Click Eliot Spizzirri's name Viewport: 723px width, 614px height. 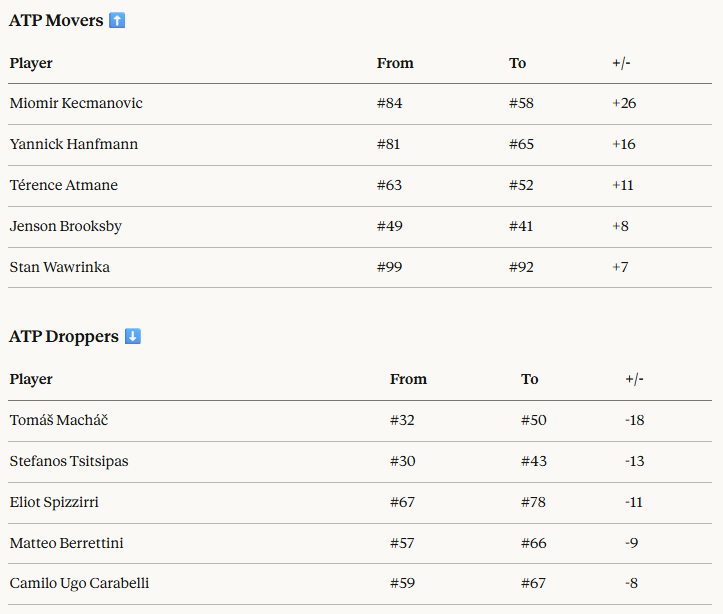[x=54, y=502]
